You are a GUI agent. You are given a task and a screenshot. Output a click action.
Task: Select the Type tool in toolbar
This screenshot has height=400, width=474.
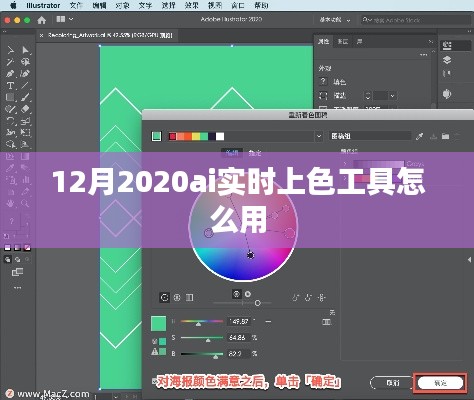point(10,86)
